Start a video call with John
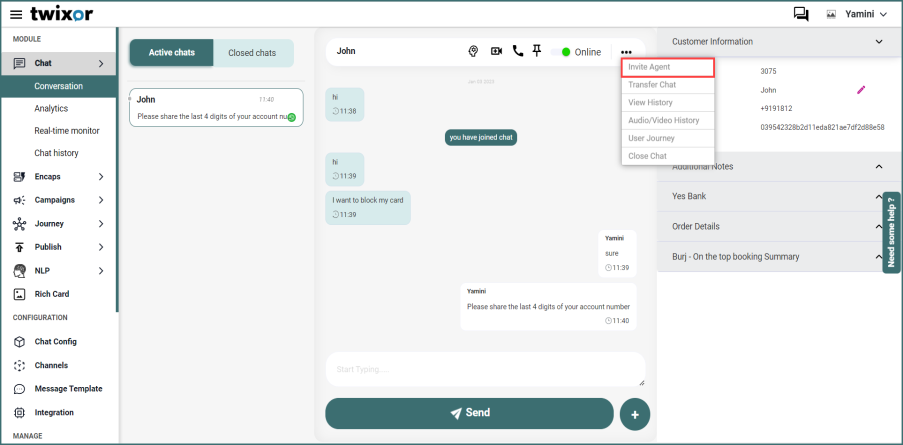The image size is (903, 445). click(x=496, y=52)
